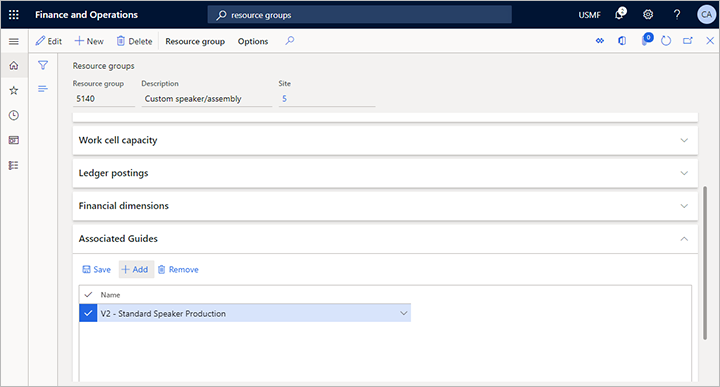The image size is (720, 387).
Task: Open help question mark icon
Action: (x=677, y=15)
